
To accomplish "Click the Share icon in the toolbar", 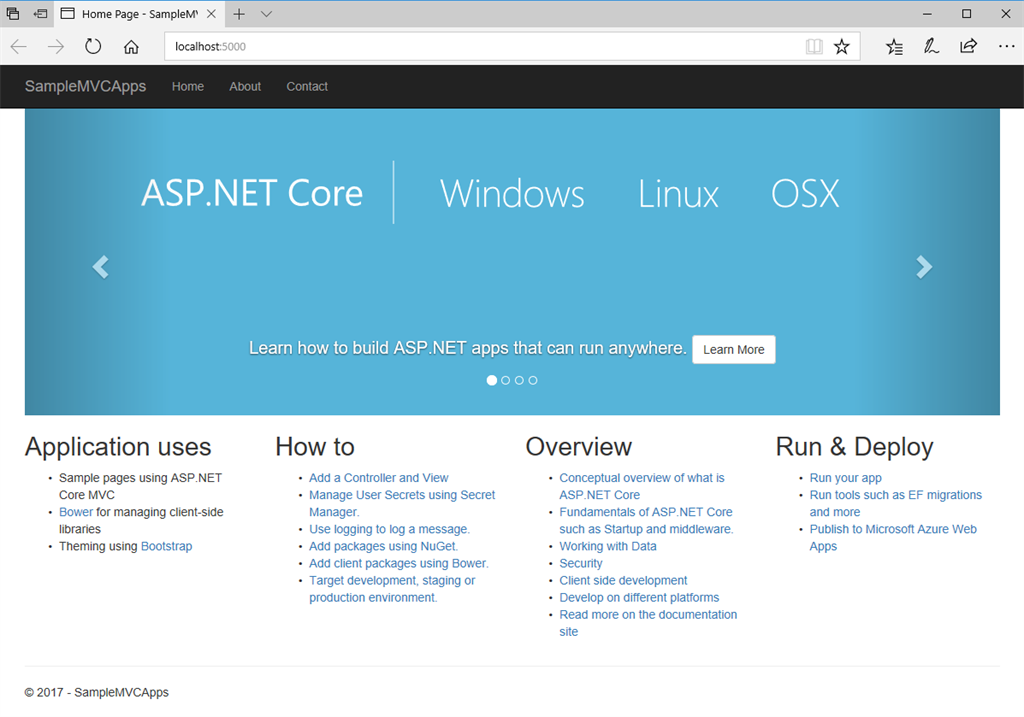I will pyautogui.click(x=968, y=46).
